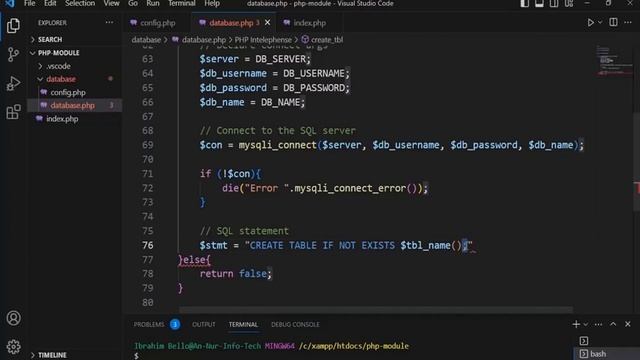This screenshot has height=360, width=640.
Task: Click line number 76 in gutter
Action: 148,245
